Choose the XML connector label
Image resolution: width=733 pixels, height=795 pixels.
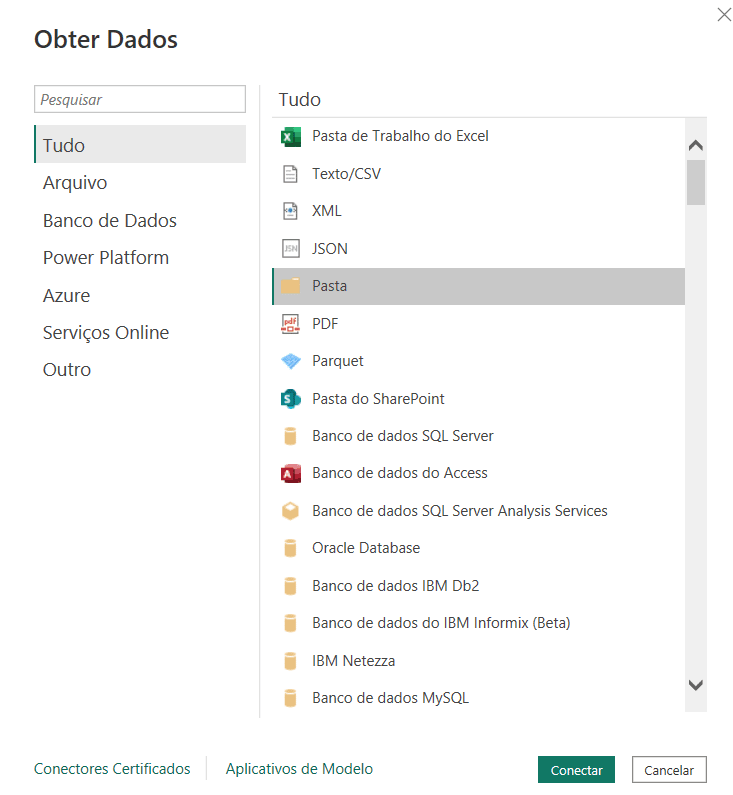tap(326, 211)
